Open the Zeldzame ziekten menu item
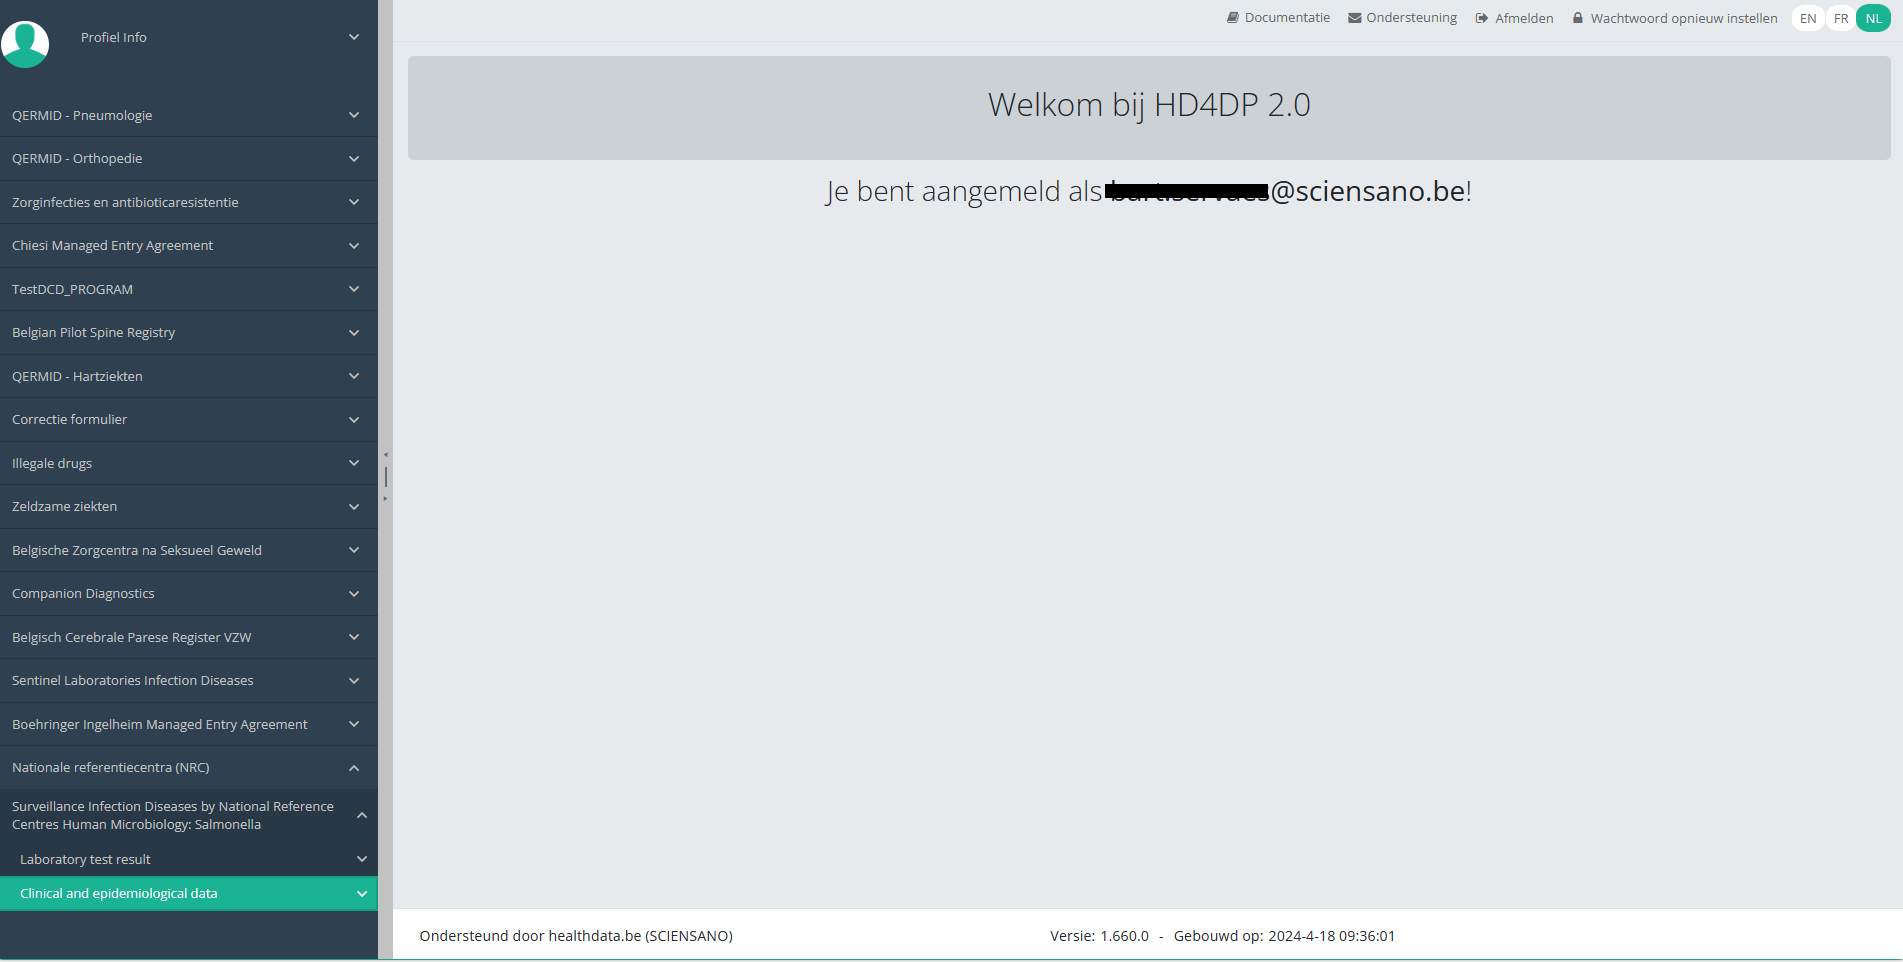 (x=65, y=507)
